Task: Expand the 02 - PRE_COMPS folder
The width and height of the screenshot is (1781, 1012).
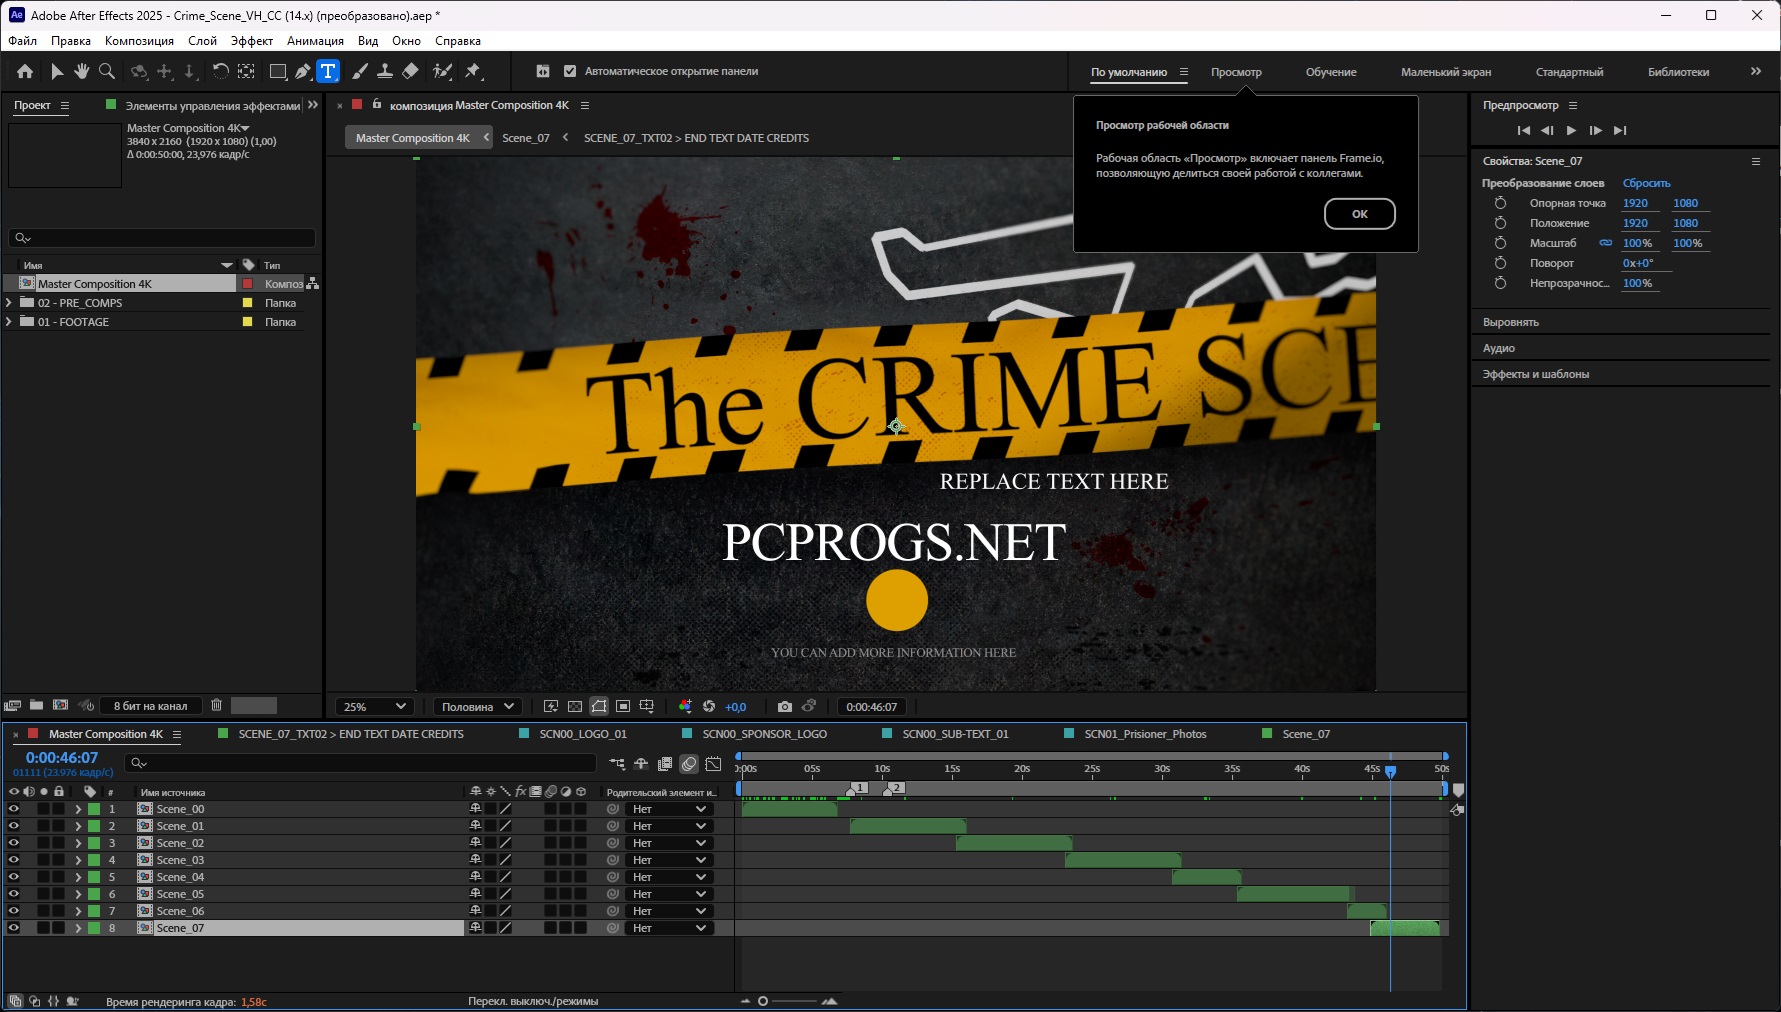Action: (10, 303)
